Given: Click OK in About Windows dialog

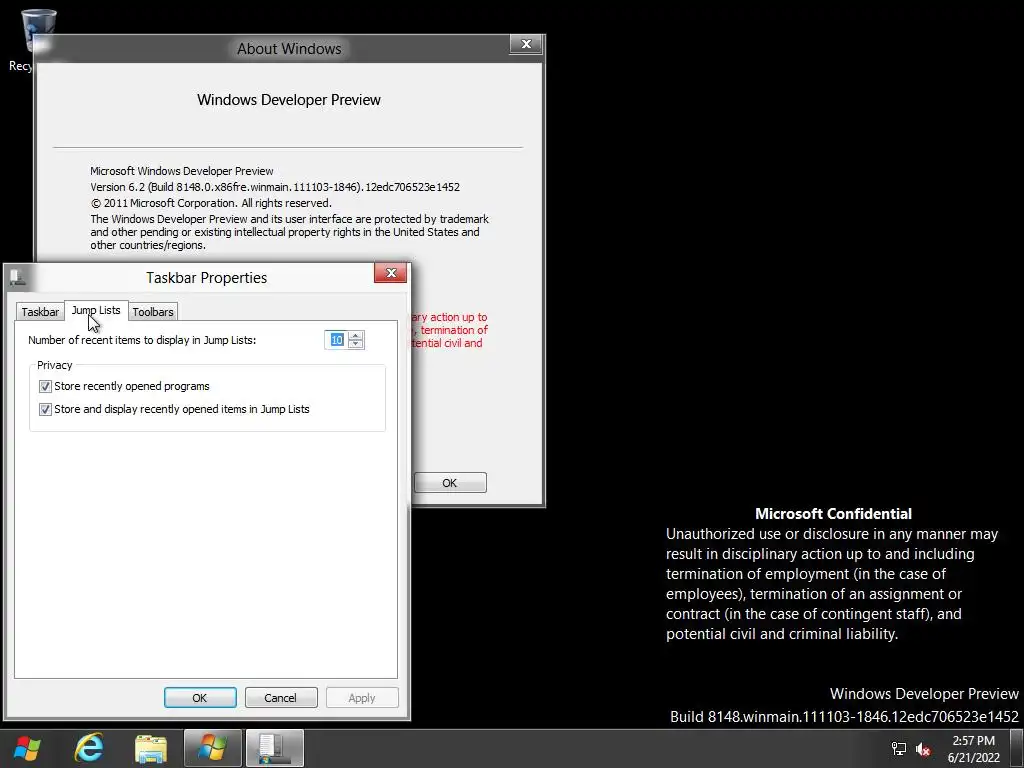Looking at the screenshot, I should 450,483.
